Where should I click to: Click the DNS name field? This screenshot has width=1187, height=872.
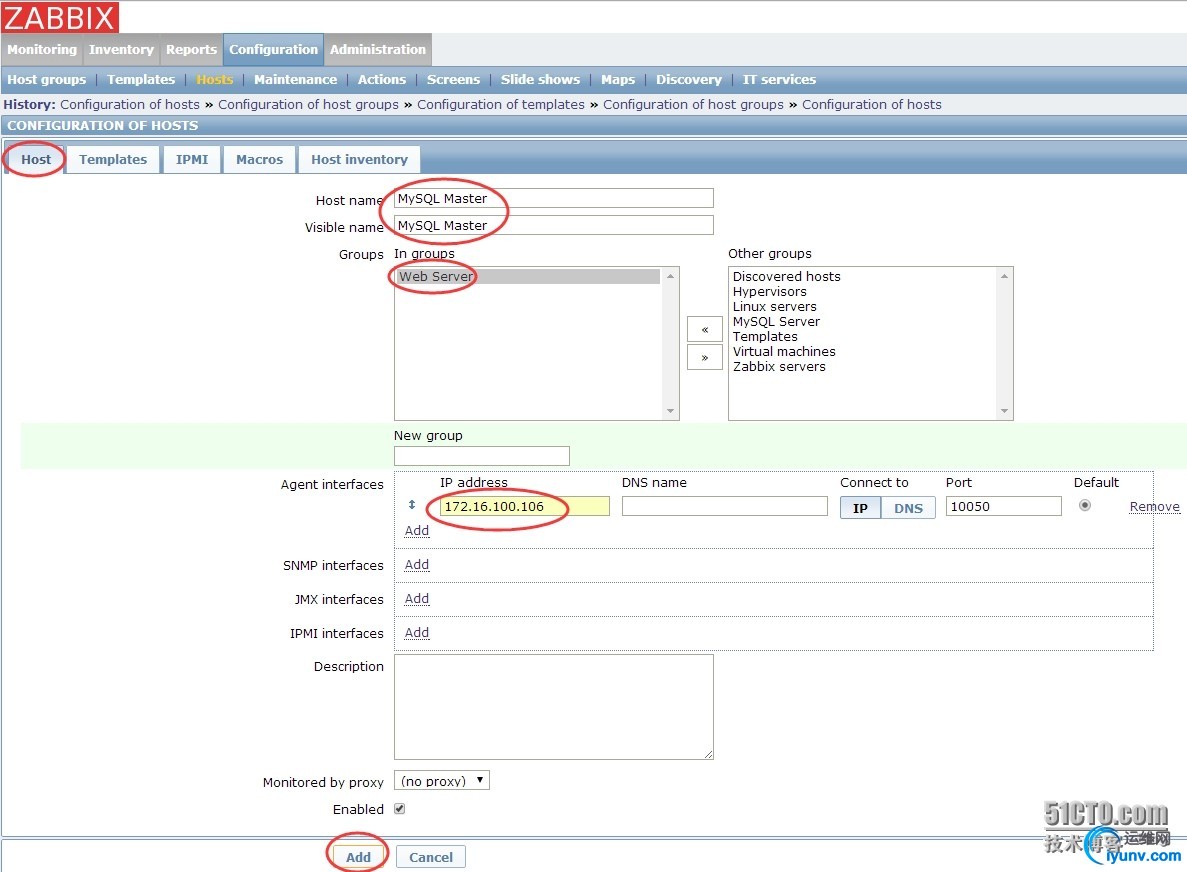point(724,506)
